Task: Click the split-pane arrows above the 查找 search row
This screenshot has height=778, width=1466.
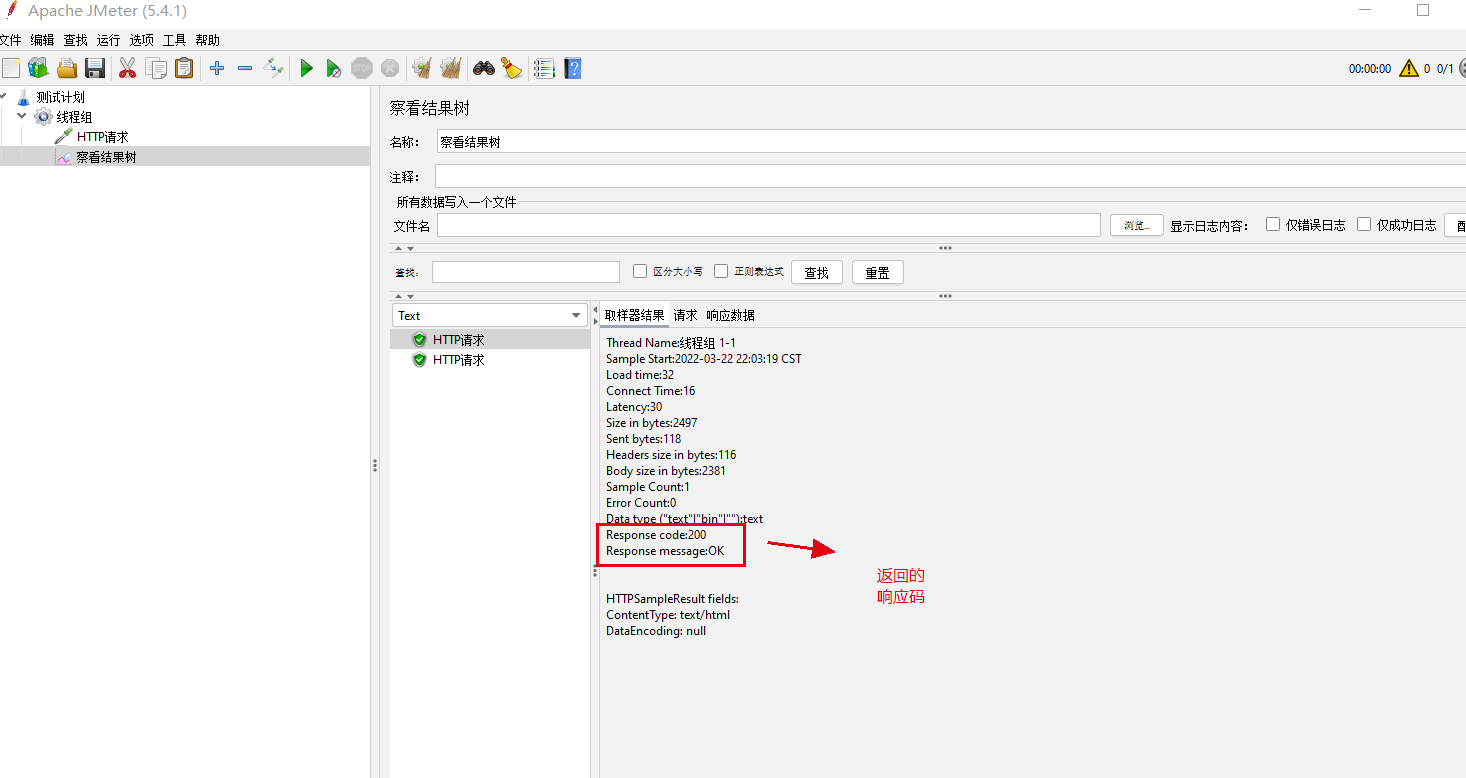Action: coord(403,248)
